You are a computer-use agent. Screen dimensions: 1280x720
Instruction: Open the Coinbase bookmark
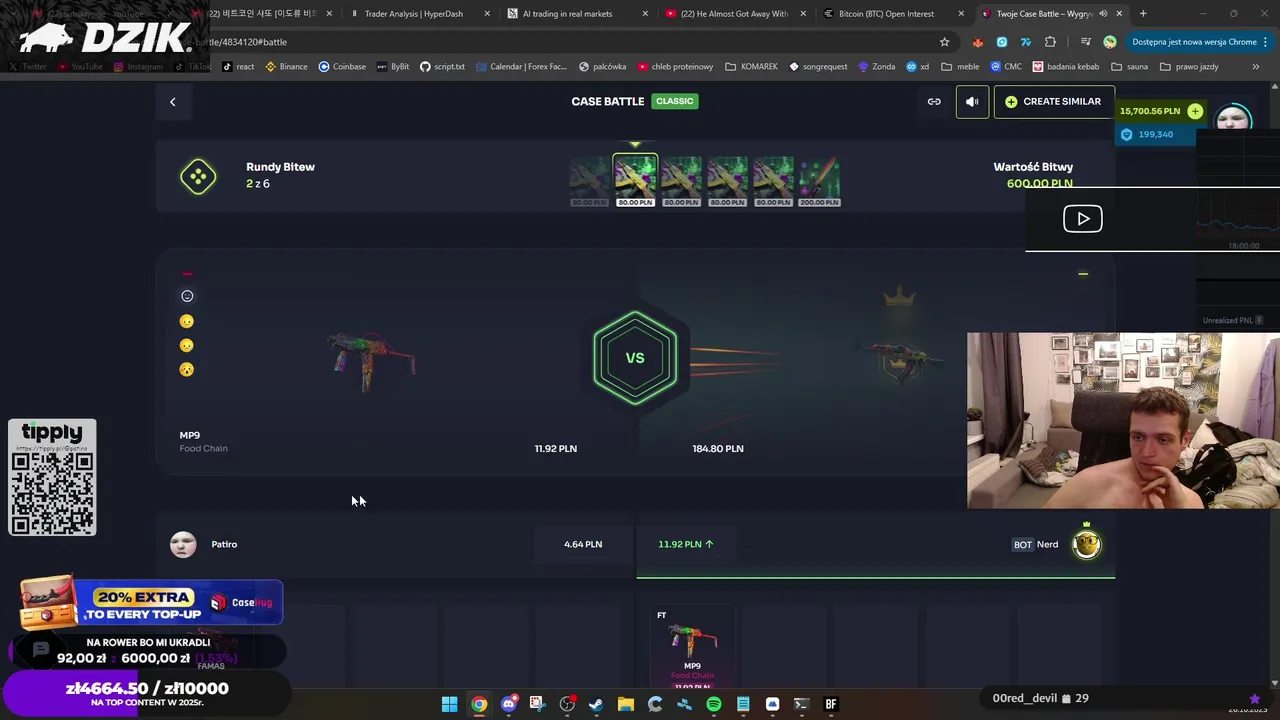pyautogui.click(x=342, y=67)
